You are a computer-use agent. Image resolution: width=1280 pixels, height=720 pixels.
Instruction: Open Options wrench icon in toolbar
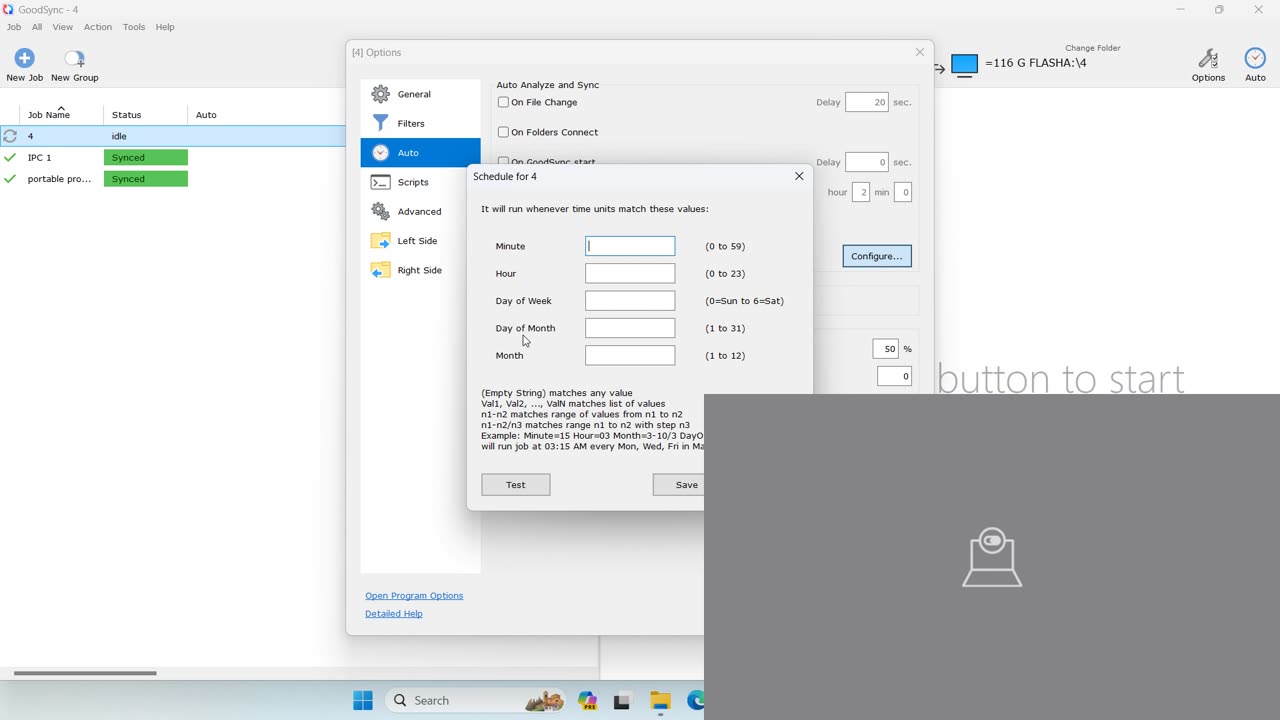(1208, 58)
